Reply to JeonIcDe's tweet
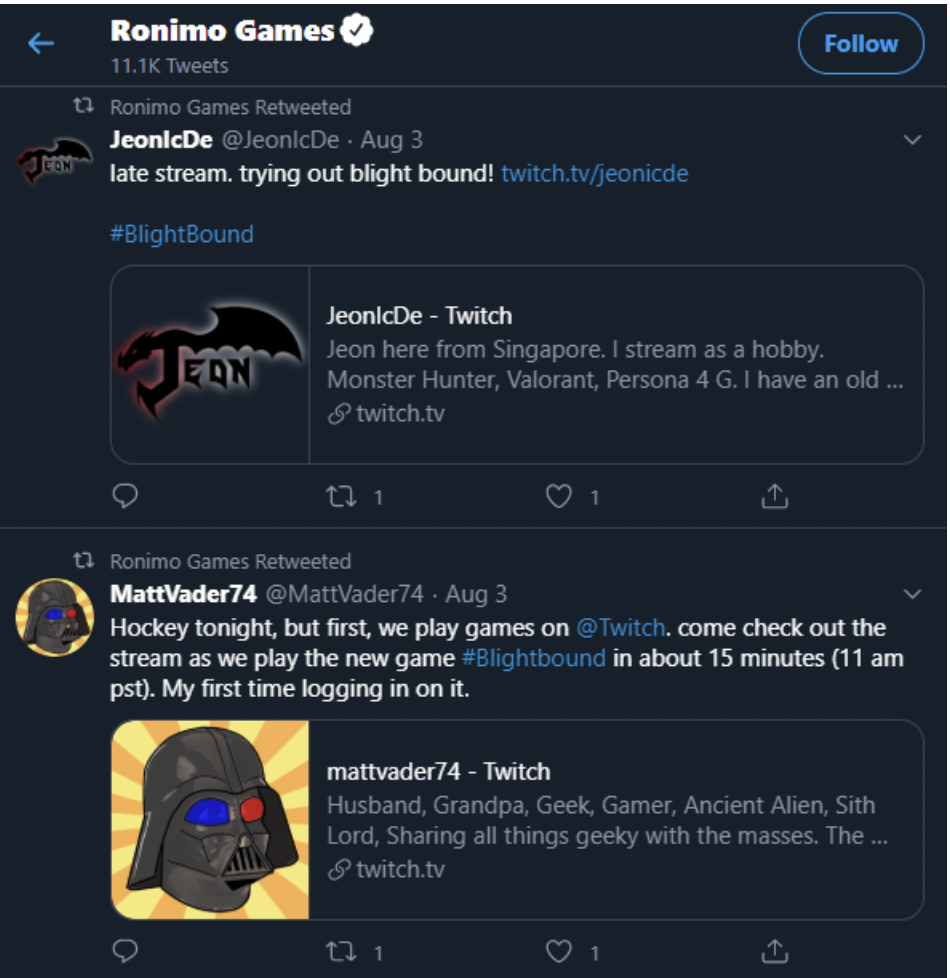The height and width of the screenshot is (978, 950). (x=125, y=496)
